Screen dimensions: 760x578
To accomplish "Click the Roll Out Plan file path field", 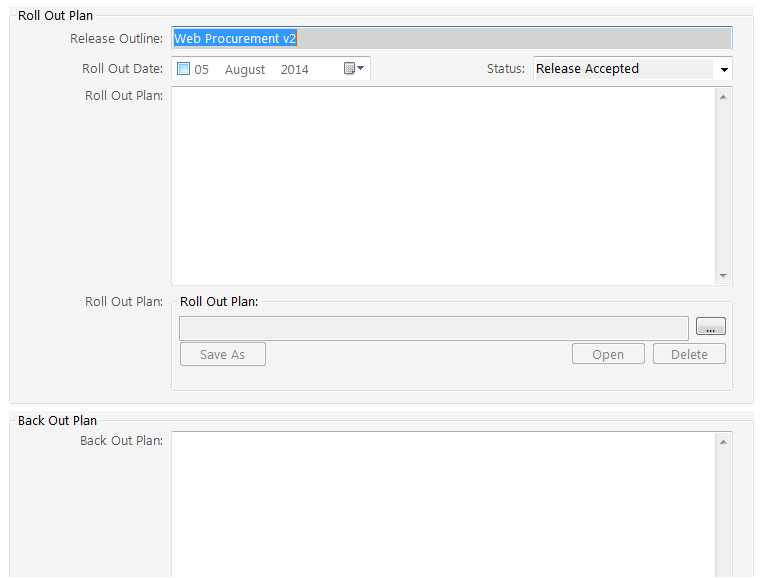I will [434, 328].
